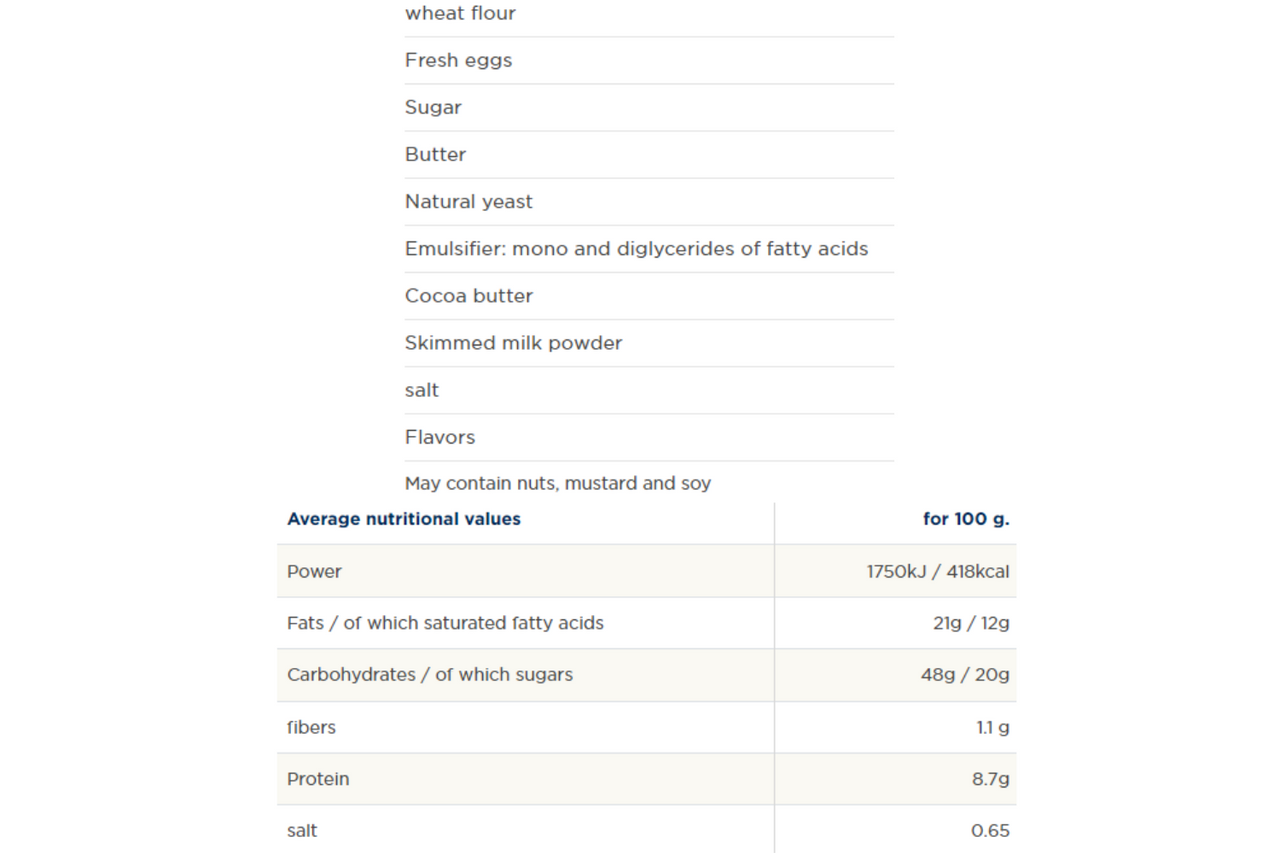Select the 1750kJ / 418kcal value
This screenshot has height=853, width=1280.
point(938,571)
